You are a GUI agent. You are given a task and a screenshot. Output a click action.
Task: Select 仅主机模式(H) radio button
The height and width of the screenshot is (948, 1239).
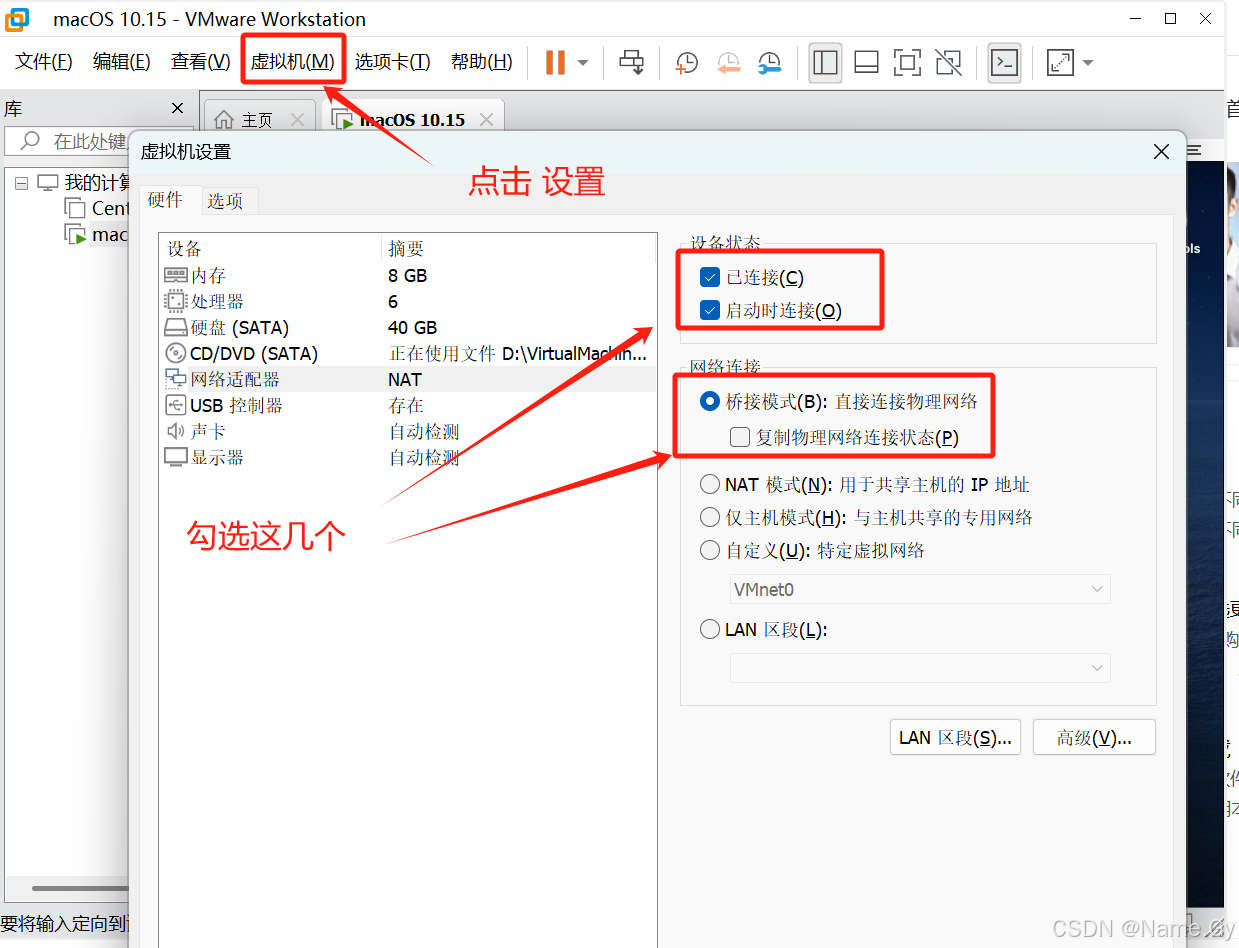point(710,517)
